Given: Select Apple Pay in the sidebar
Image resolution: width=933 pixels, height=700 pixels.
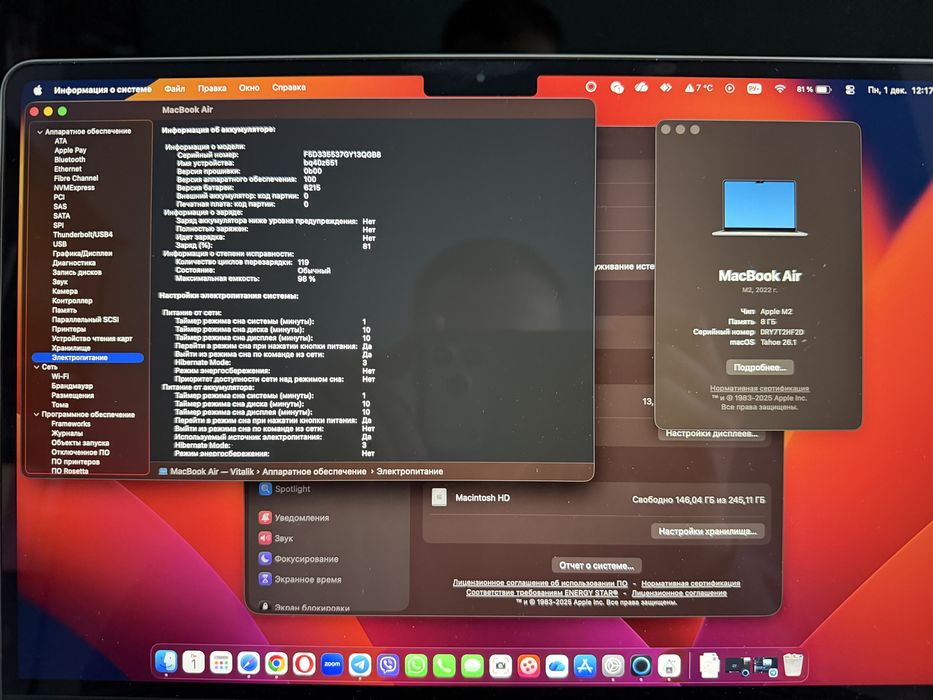Looking at the screenshot, I should coord(70,151).
